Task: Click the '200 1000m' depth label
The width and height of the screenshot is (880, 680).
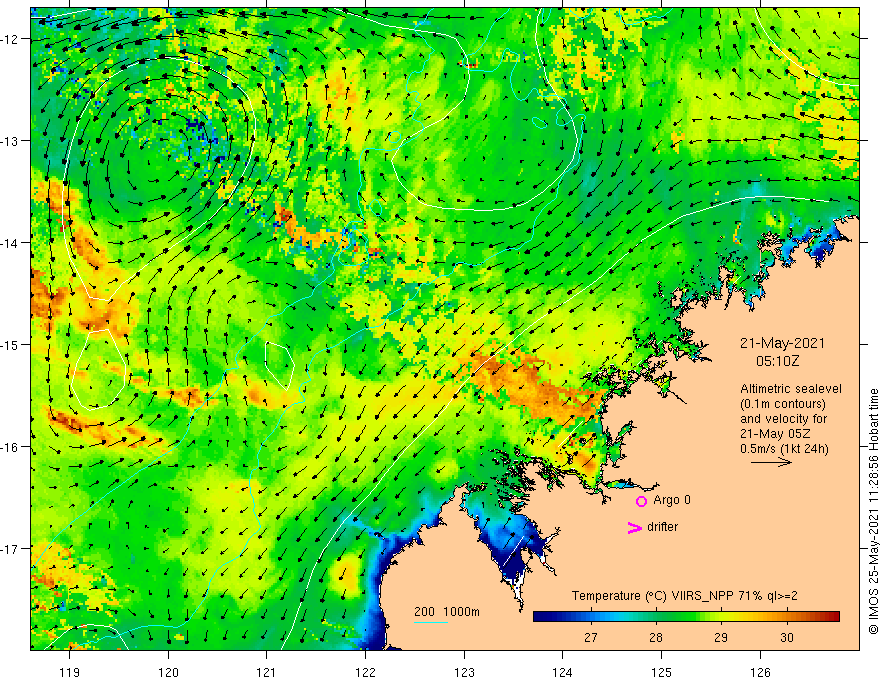Action: [447, 612]
